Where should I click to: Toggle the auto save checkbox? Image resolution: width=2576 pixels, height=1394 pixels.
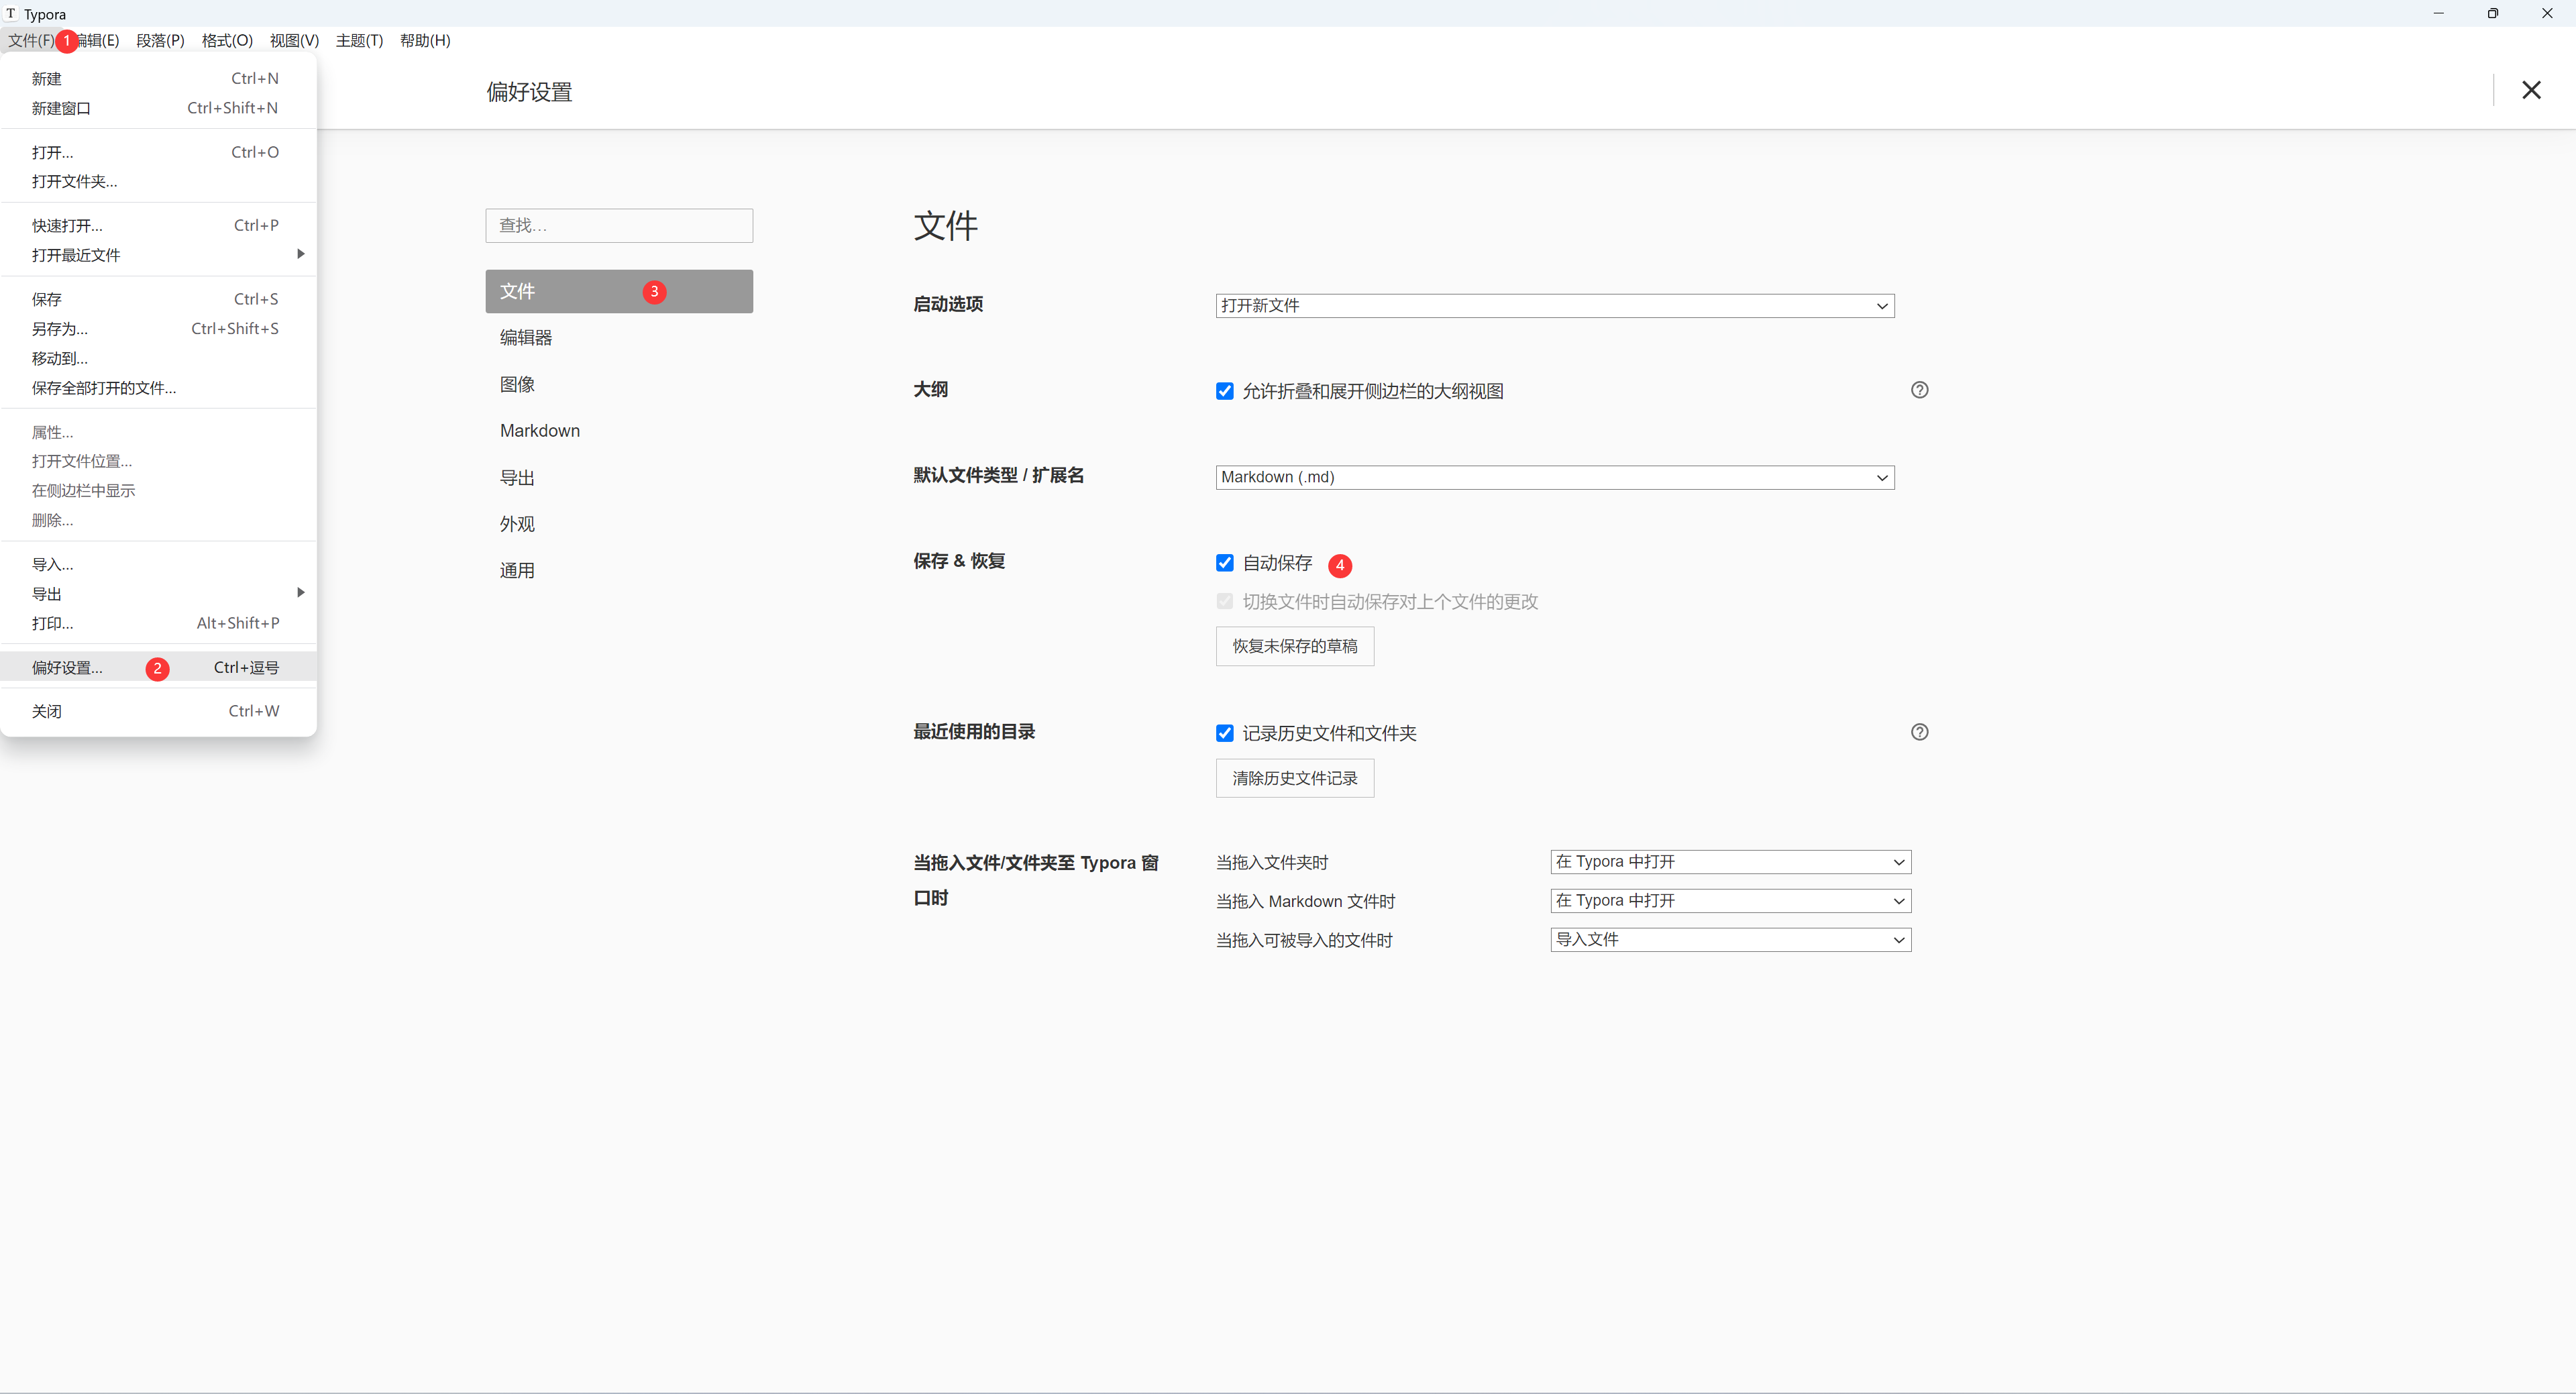[1224, 563]
